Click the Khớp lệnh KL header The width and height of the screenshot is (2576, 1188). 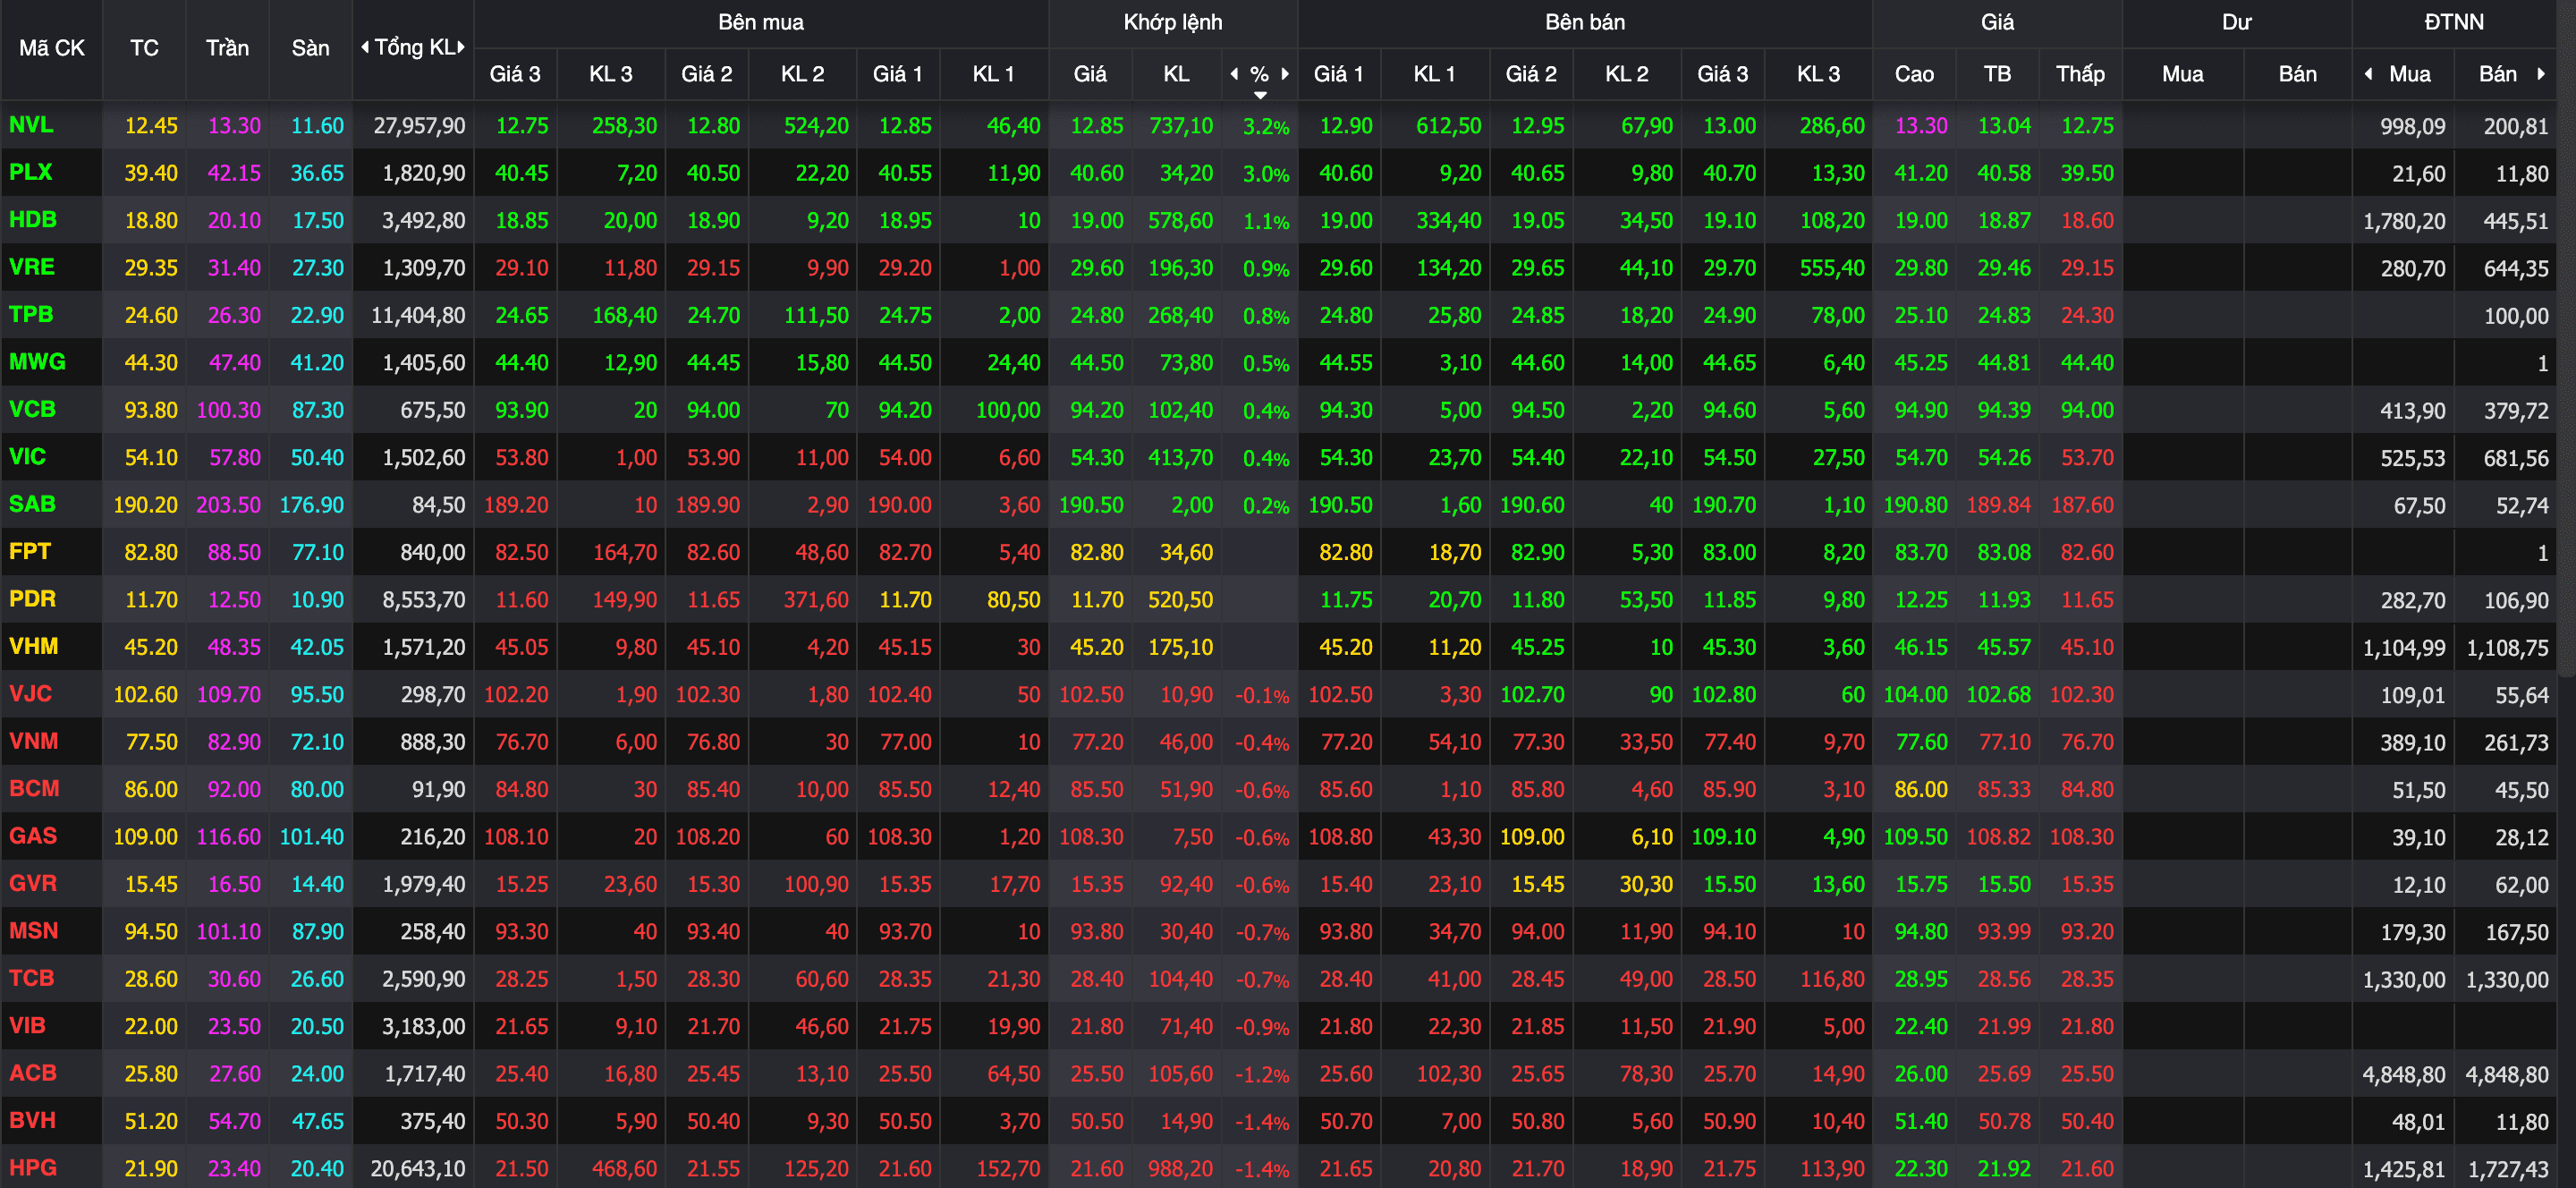point(1176,74)
